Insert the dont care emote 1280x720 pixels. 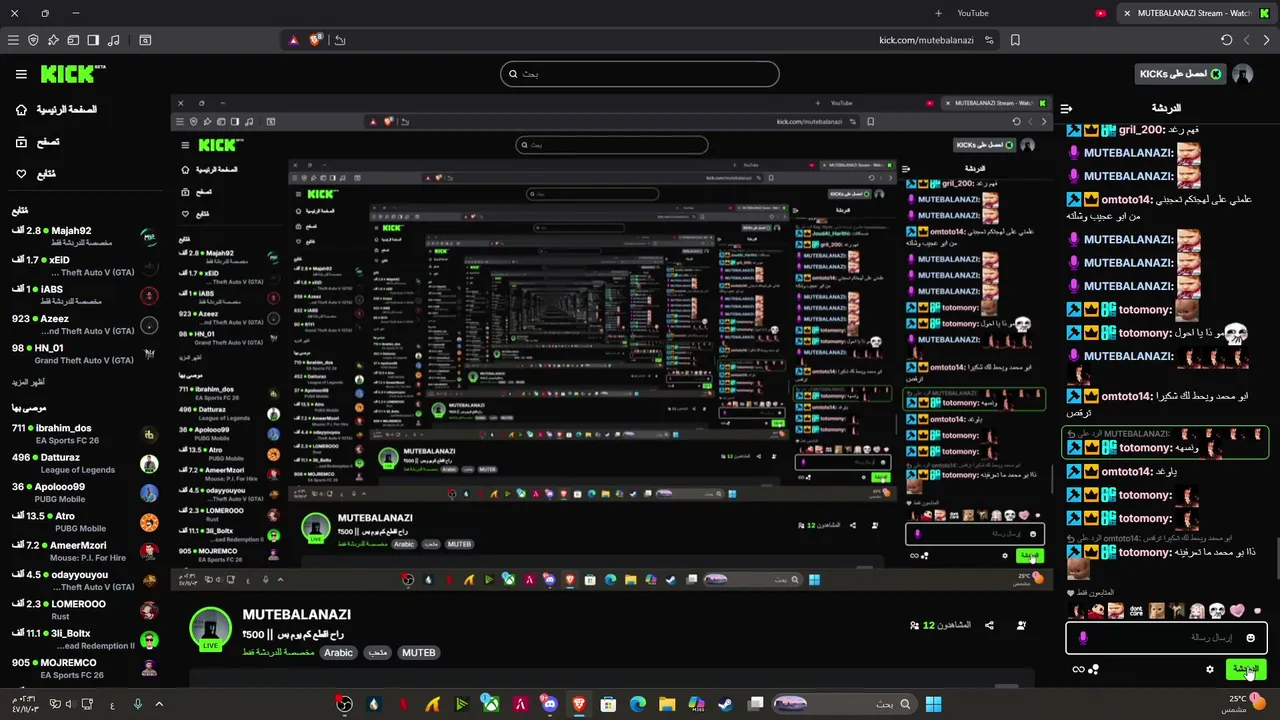(x=1136, y=610)
